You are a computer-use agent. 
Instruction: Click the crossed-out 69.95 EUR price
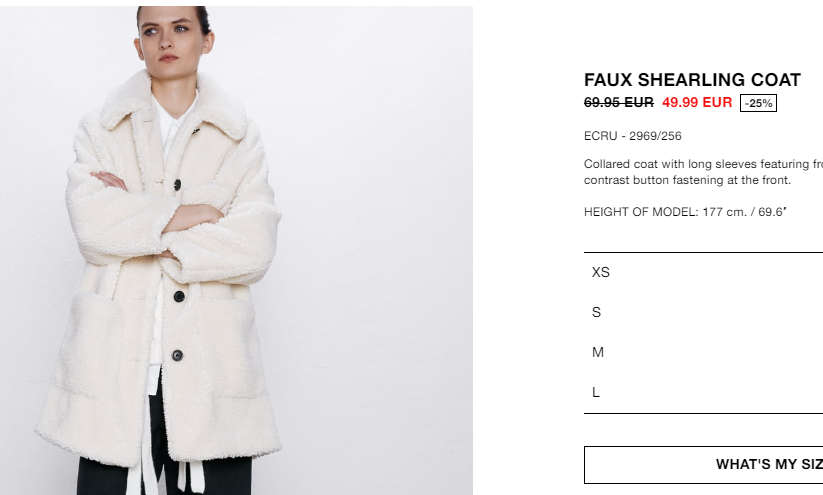(619, 102)
